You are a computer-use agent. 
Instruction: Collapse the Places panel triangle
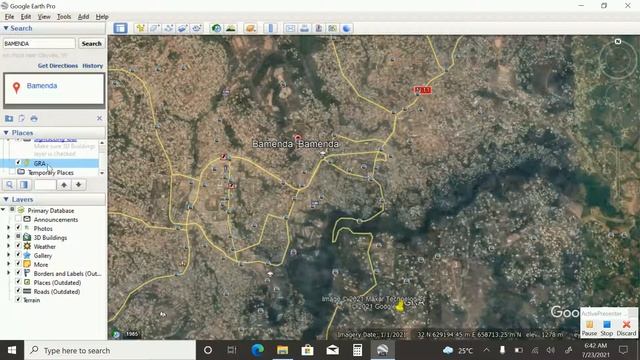[x=6, y=133]
